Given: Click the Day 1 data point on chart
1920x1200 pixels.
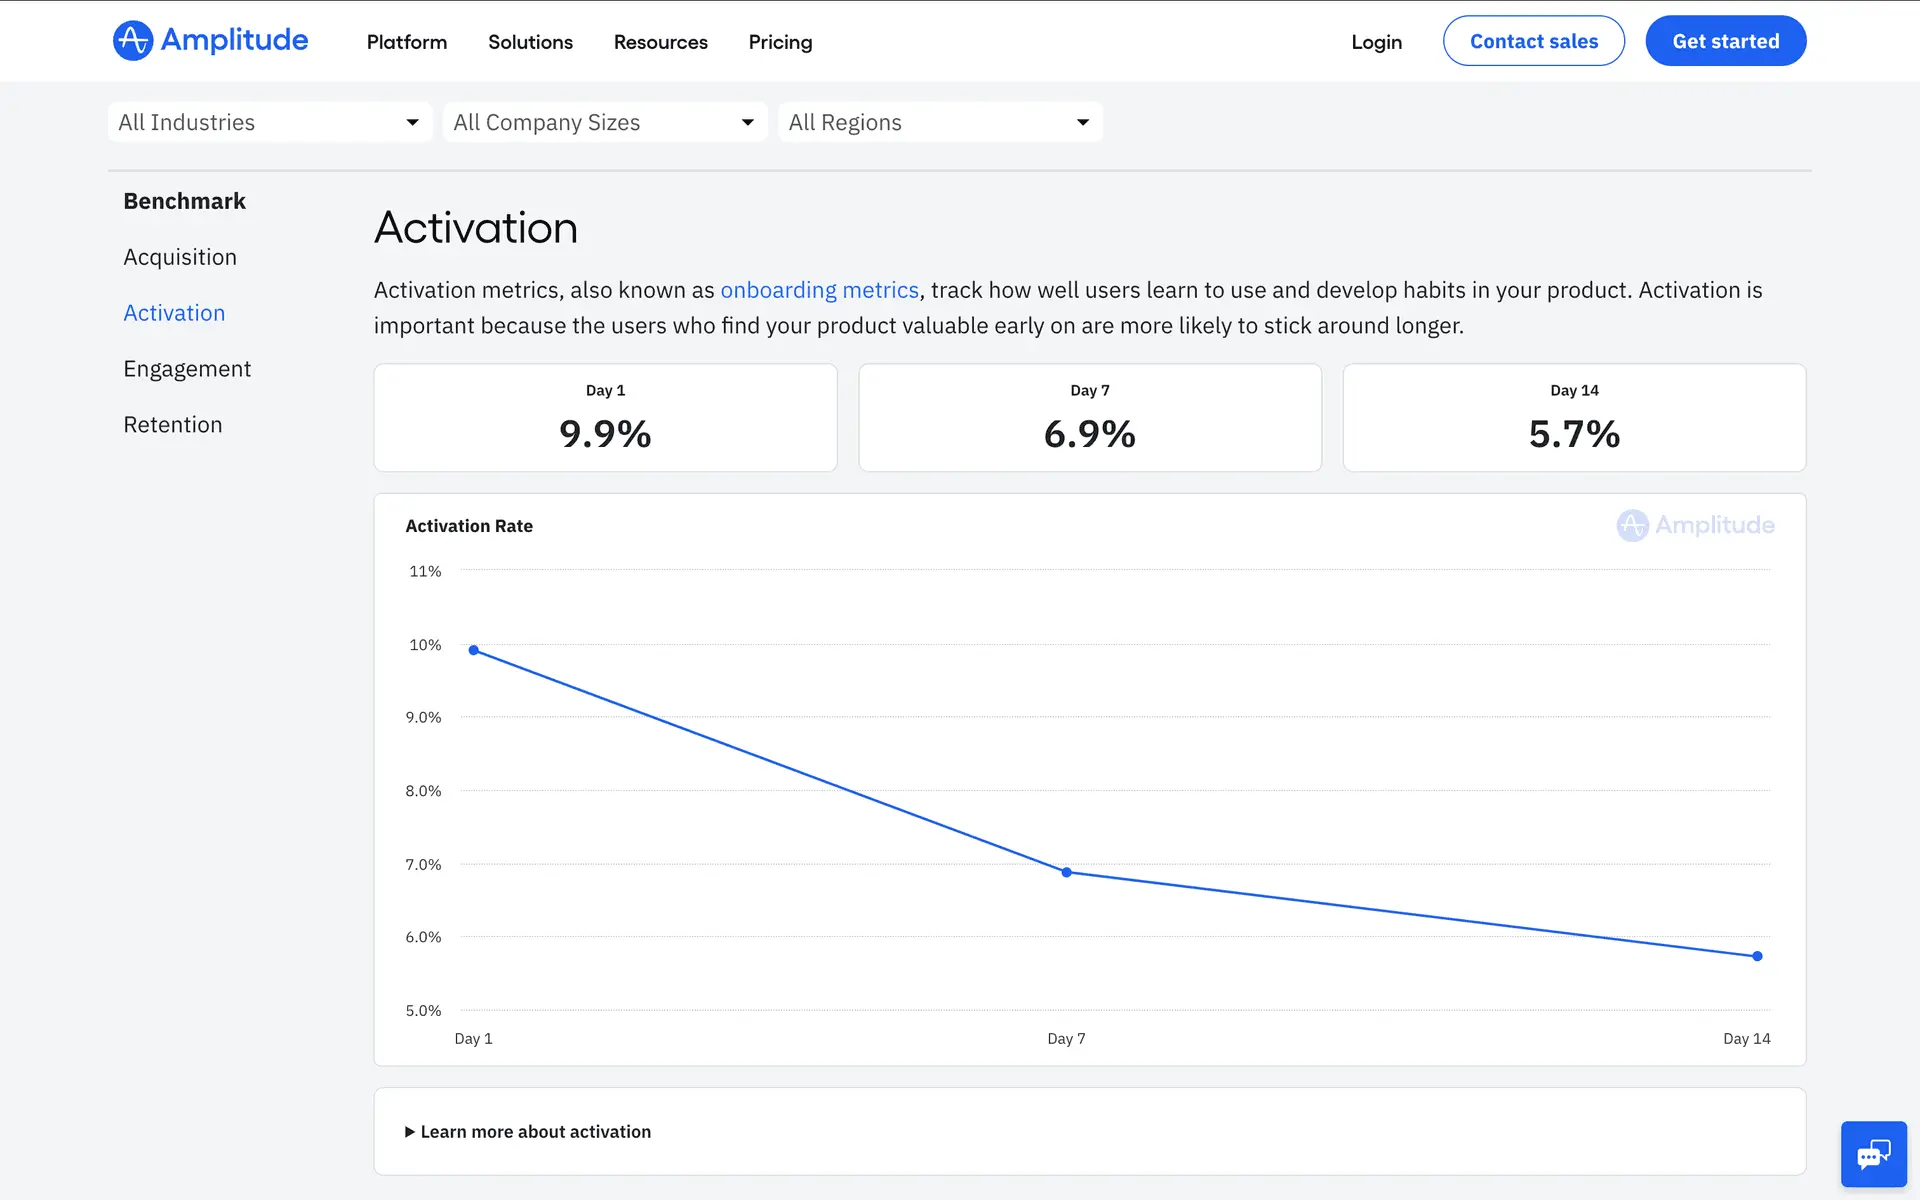Looking at the screenshot, I should tap(474, 650).
